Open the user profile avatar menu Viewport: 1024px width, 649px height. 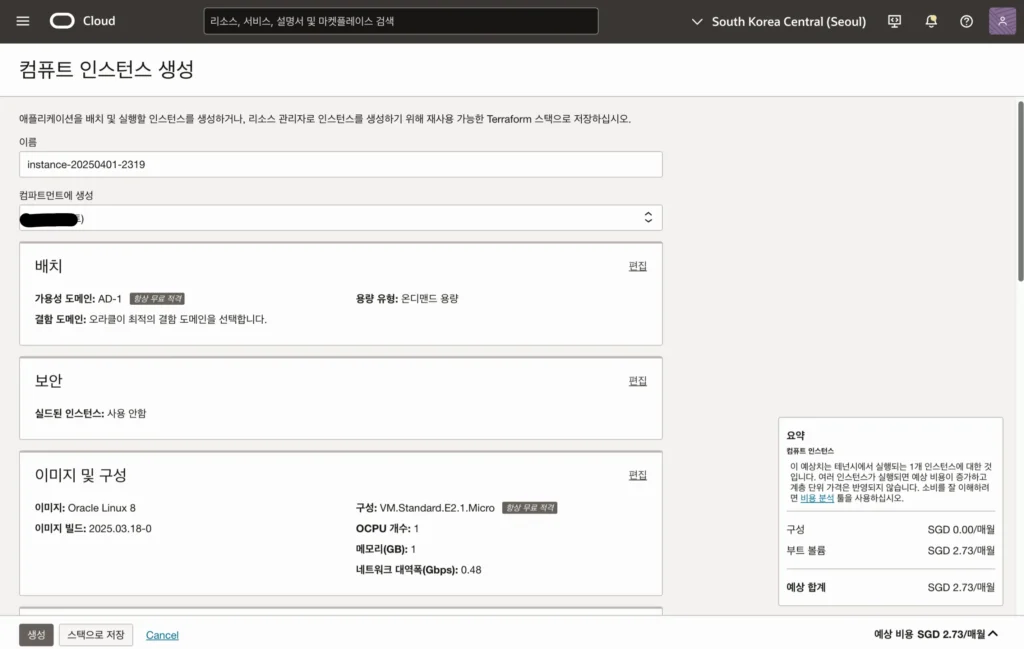(x=1002, y=21)
